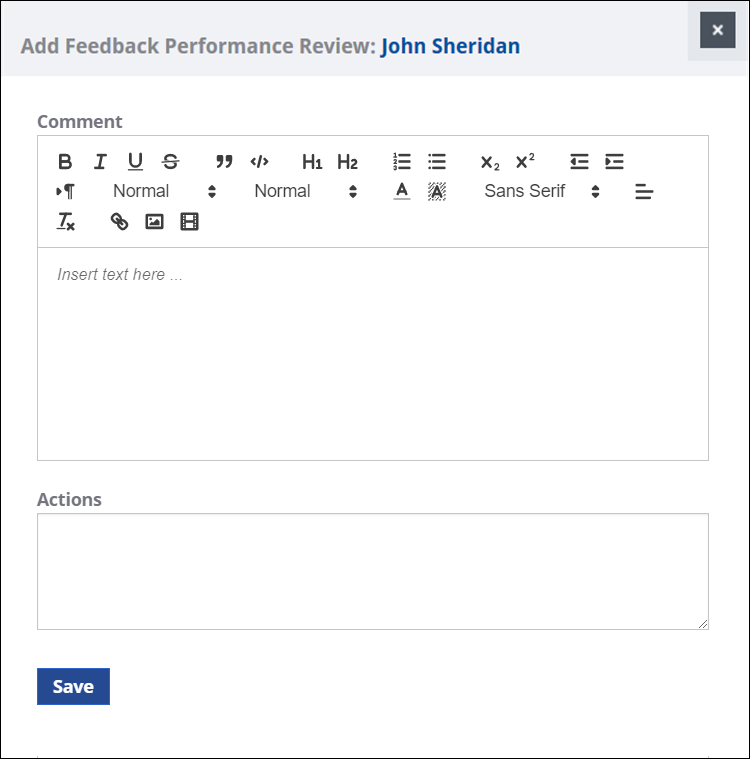
Task: Expand the text alignment picker
Action: 644,192
